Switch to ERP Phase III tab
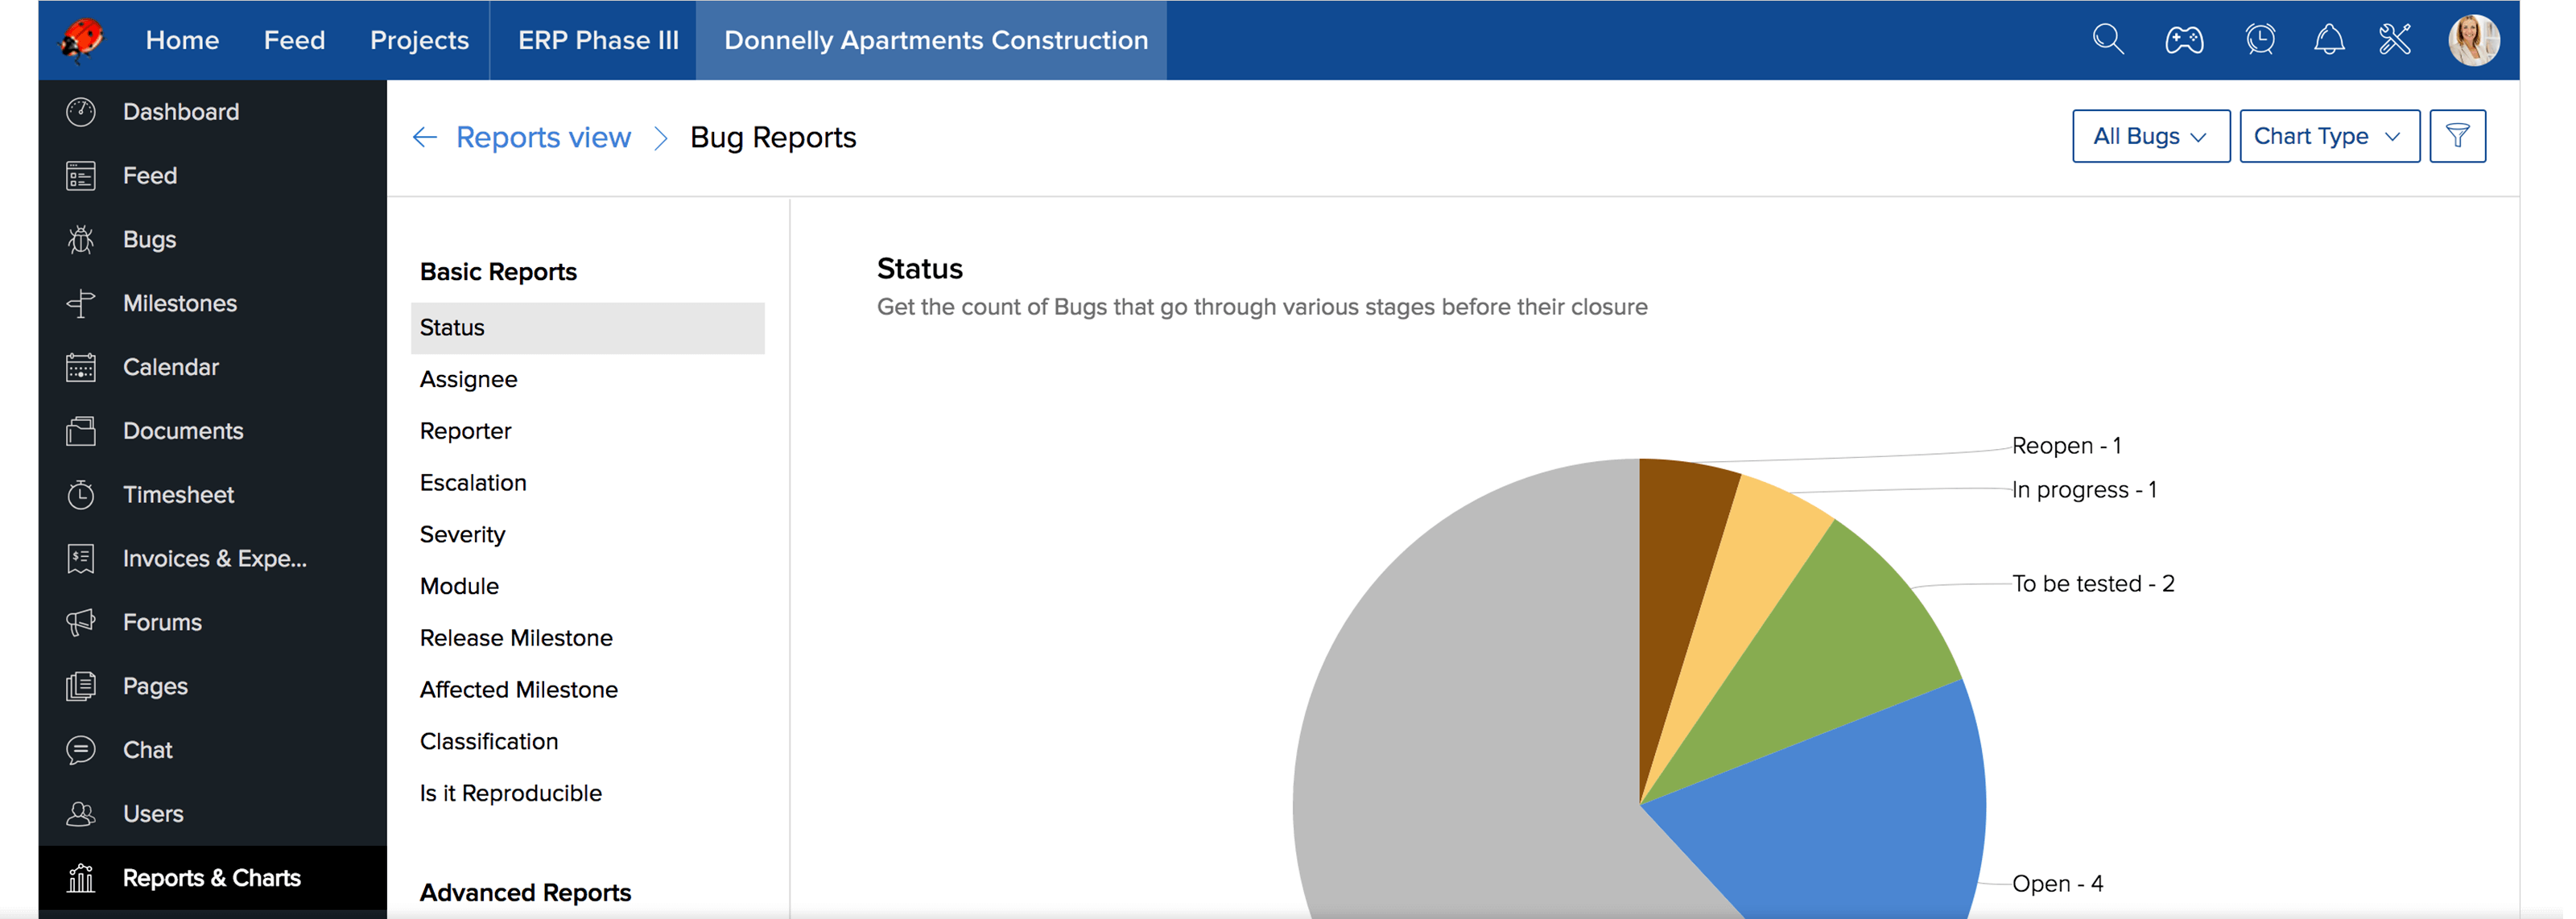Viewport: 2576px width, 919px height. (598, 40)
